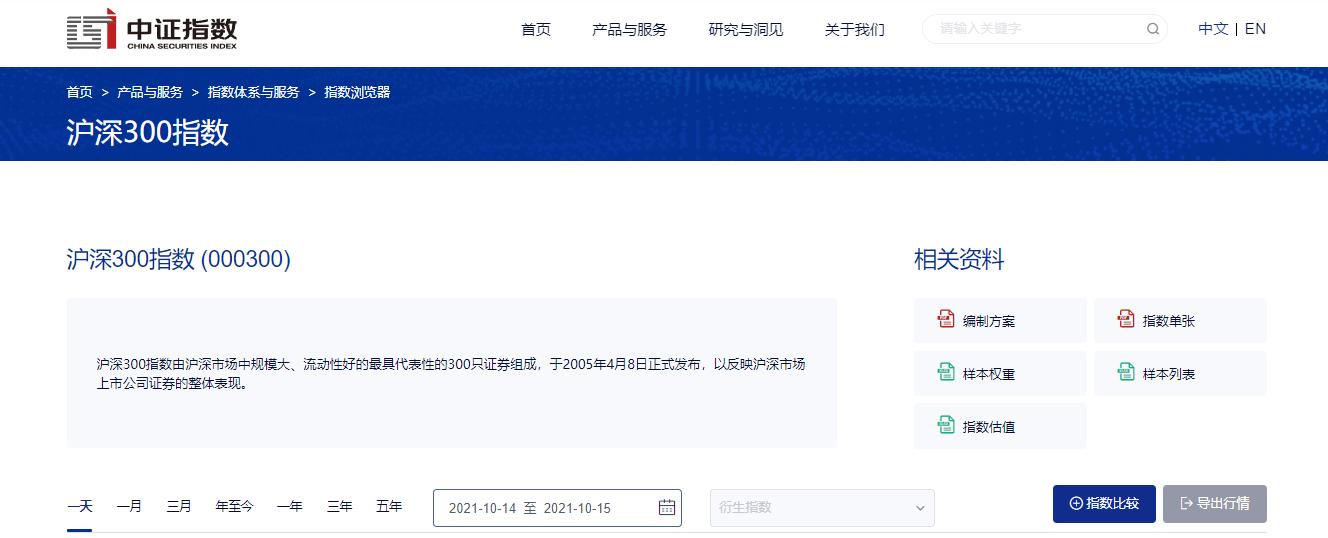This screenshot has width=1328, height=538.
Task: Select the 一天 time range tab
Action: click(x=79, y=507)
